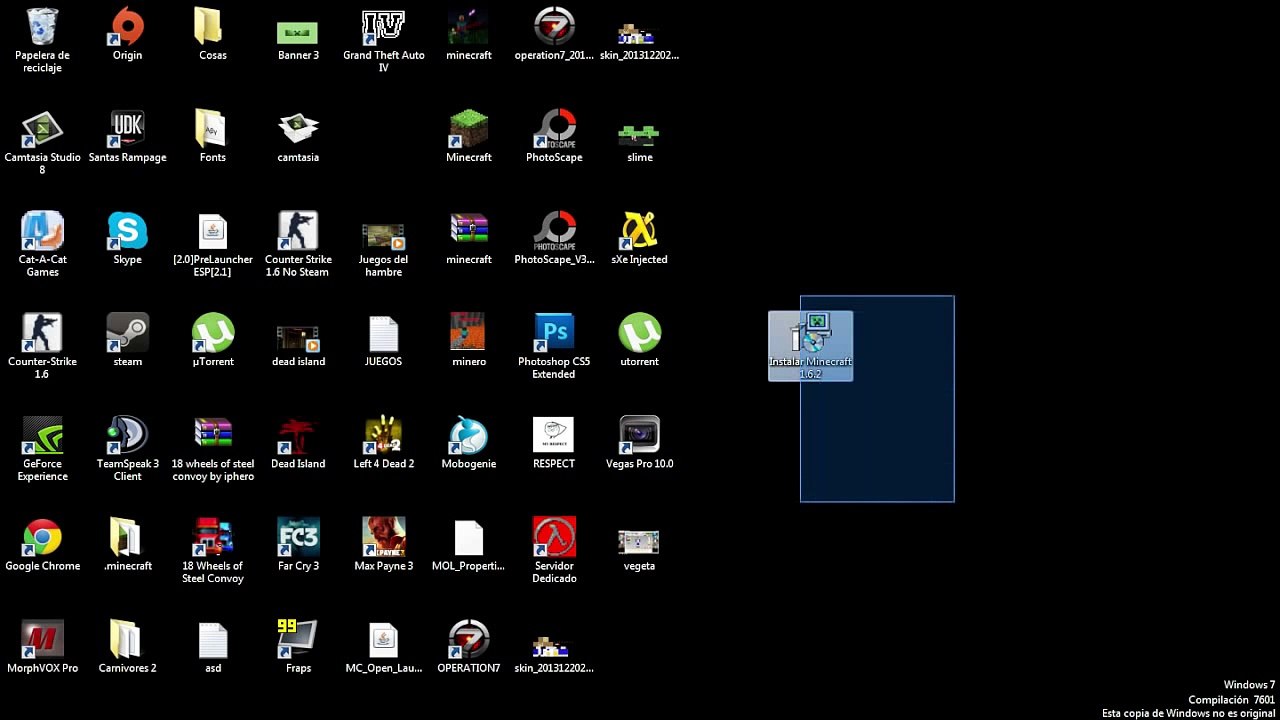Select the slime image file
The height and width of the screenshot is (720, 1280).
tap(640, 142)
